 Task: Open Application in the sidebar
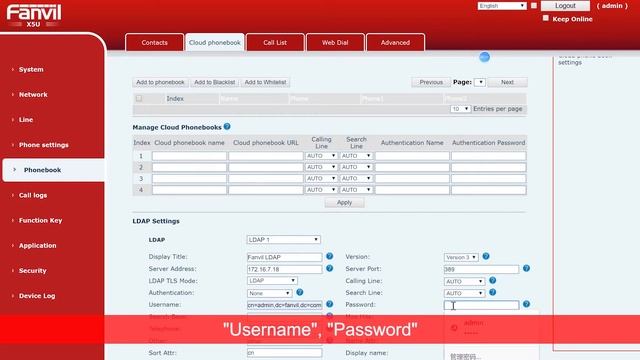coord(37,245)
